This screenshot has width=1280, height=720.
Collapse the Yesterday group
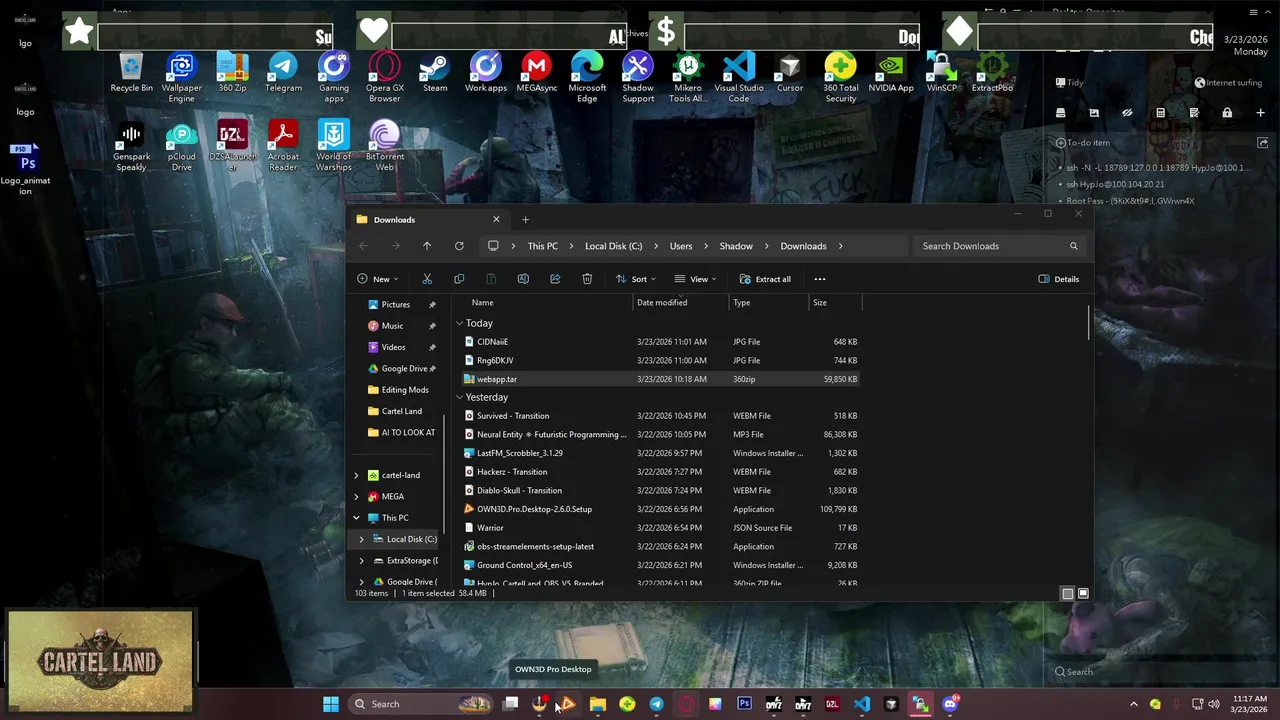pos(460,397)
